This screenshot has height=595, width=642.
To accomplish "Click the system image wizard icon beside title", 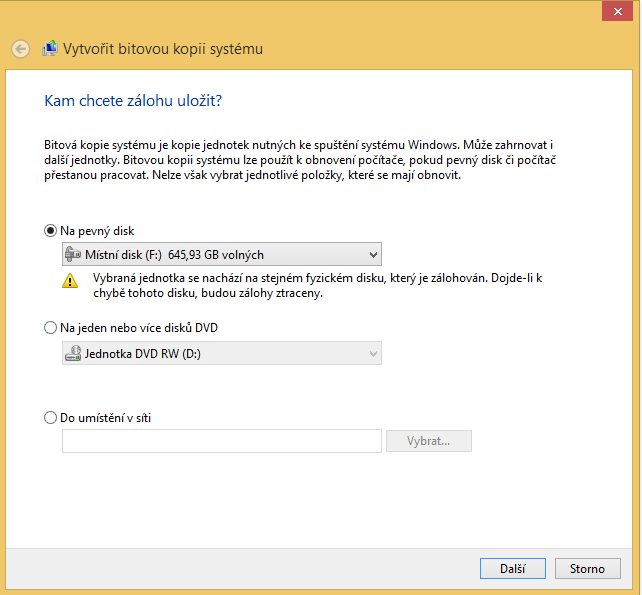I will (50, 49).
